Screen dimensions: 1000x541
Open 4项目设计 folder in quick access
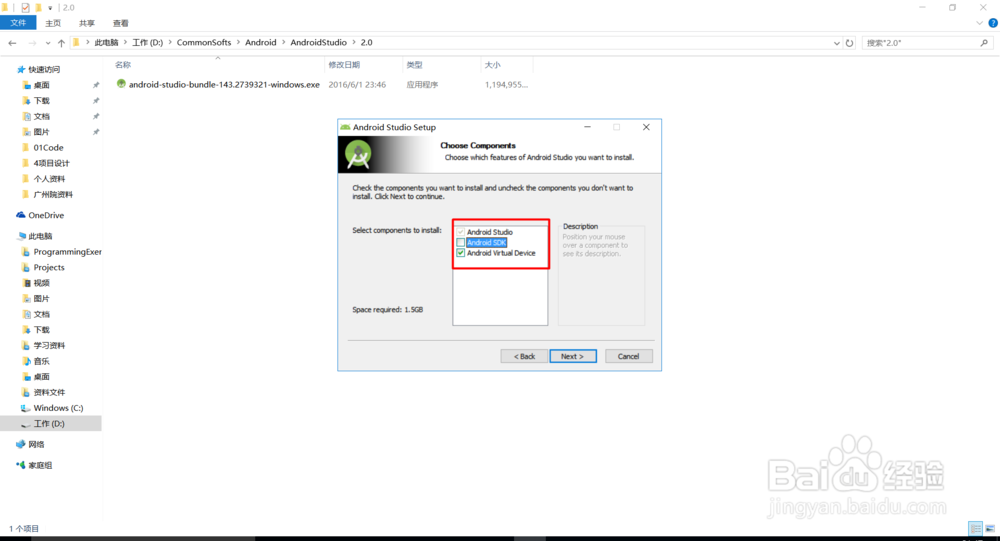pos(52,163)
